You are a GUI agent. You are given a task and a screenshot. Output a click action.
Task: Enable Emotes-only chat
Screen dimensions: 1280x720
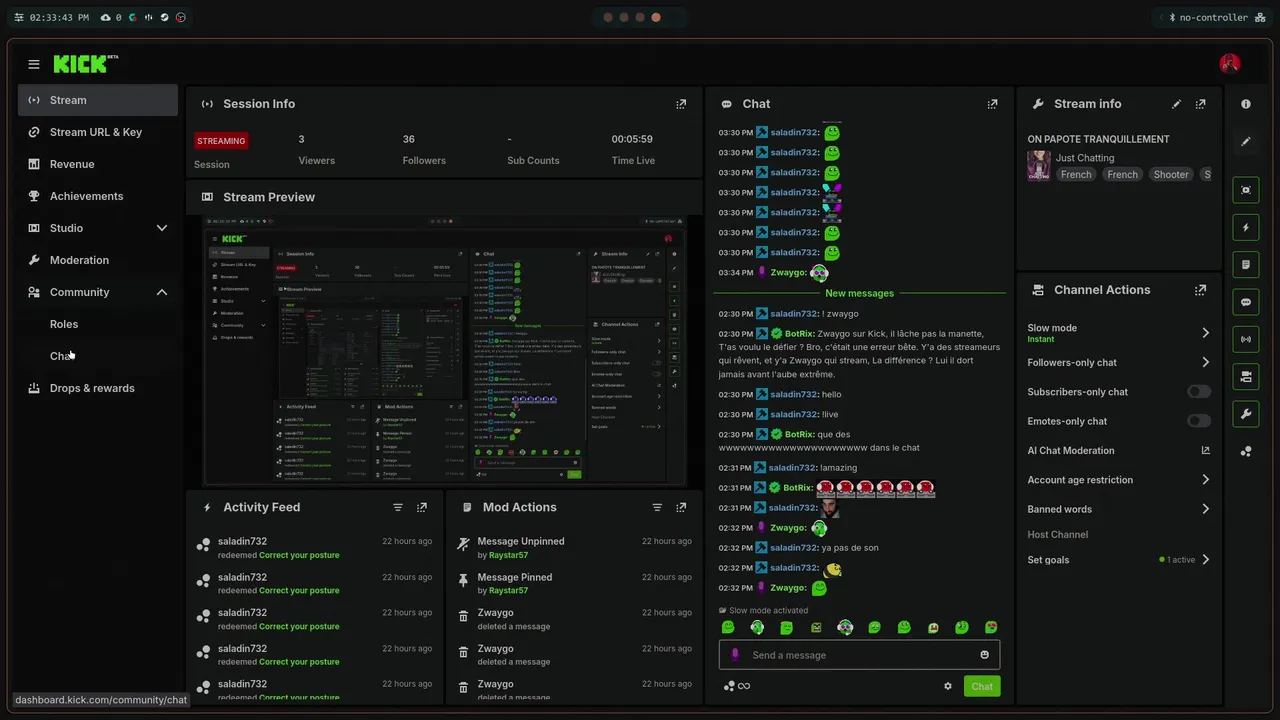[x=1198, y=421]
